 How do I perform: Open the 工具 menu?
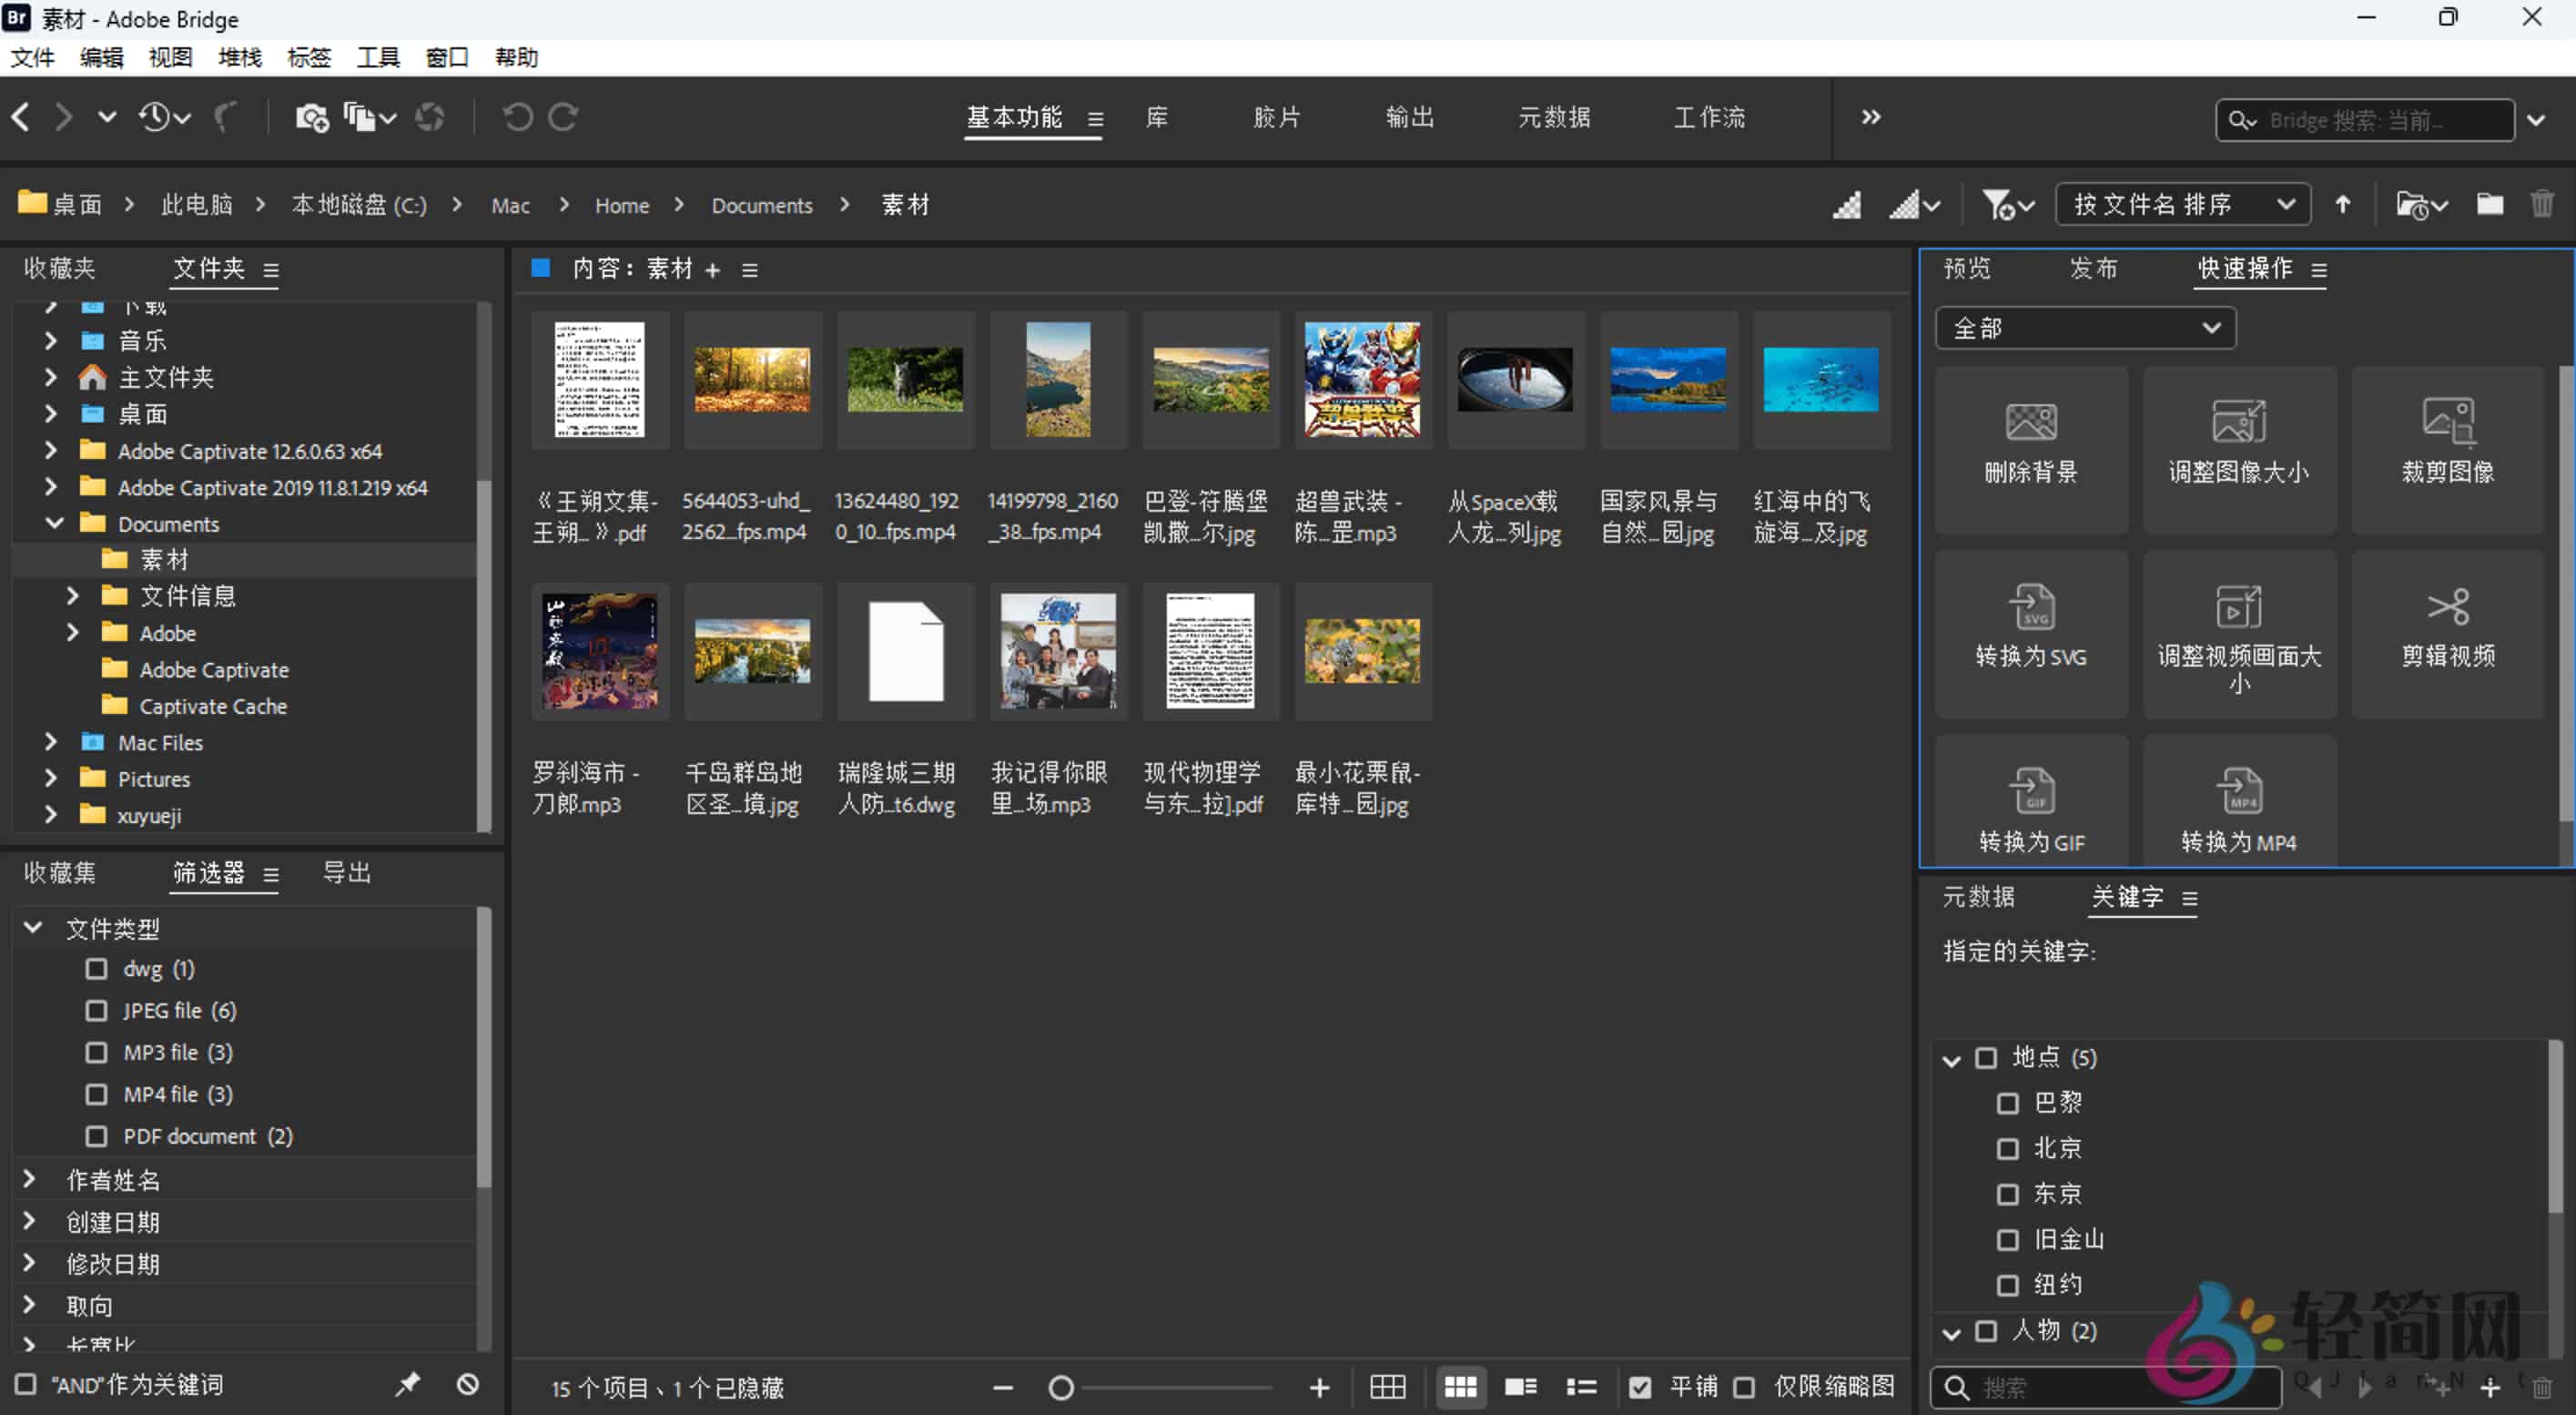pyautogui.click(x=377, y=57)
